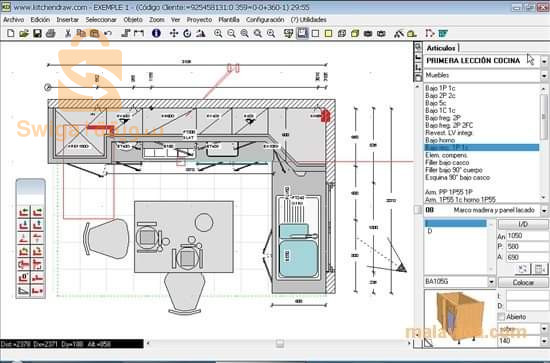
Task: Click the Paste clipboard icon
Action: pyautogui.click(x=94, y=33)
